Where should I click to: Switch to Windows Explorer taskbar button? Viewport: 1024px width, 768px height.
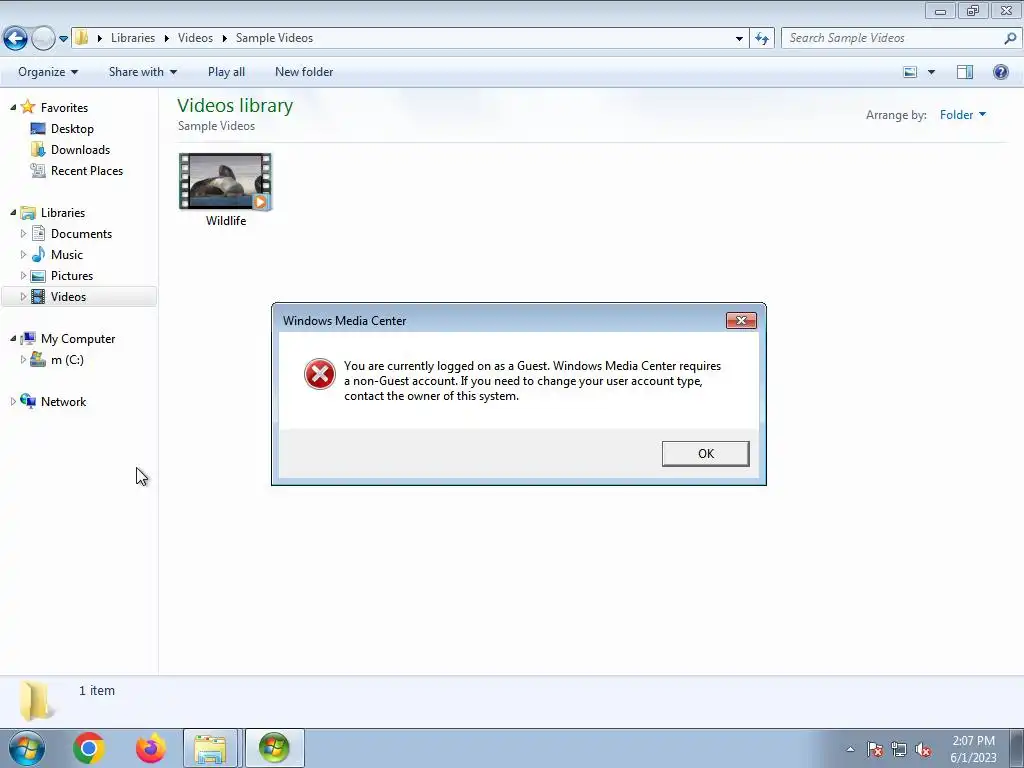(210, 748)
